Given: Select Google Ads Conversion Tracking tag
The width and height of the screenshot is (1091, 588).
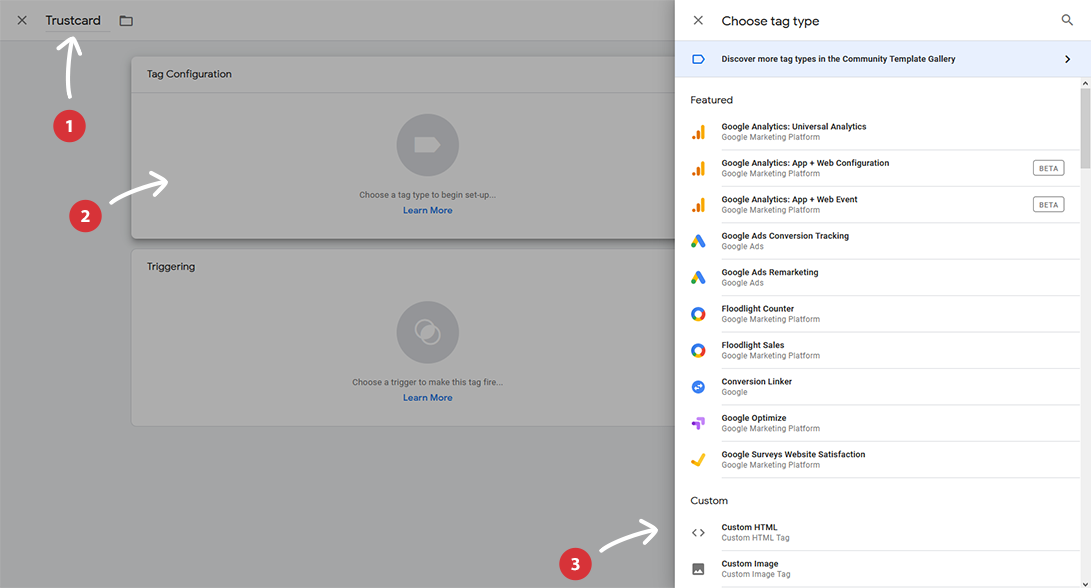Looking at the screenshot, I should pyautogui.click(x=877, y=241).
